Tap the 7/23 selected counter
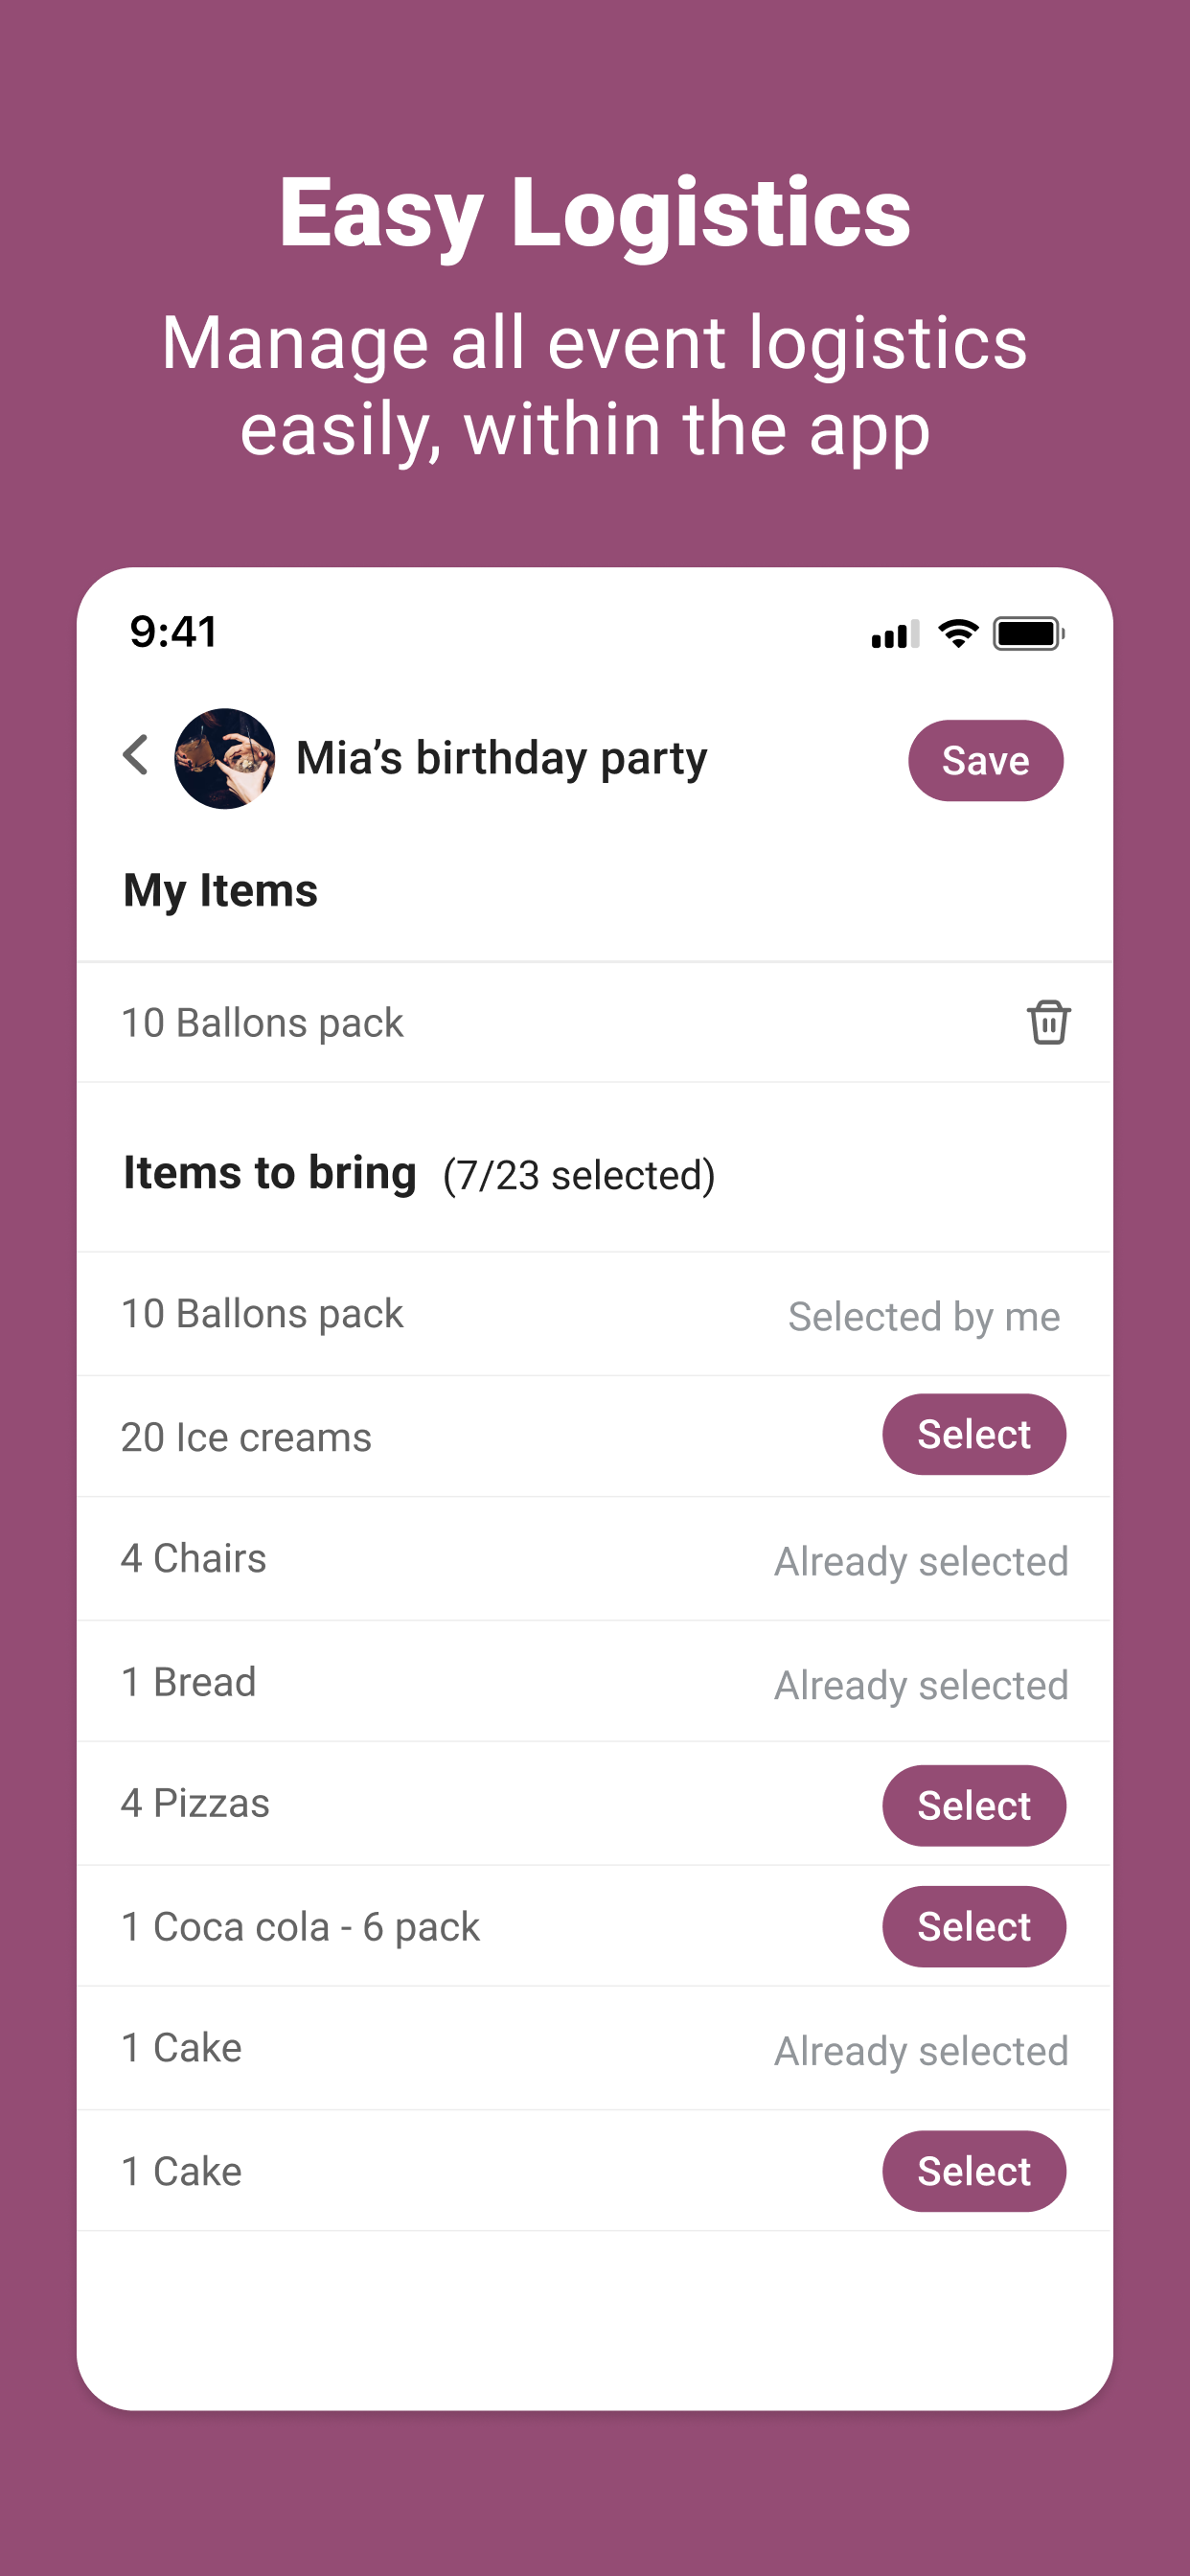Screen dimensions: 1190x2576 tap(579, 1175)
